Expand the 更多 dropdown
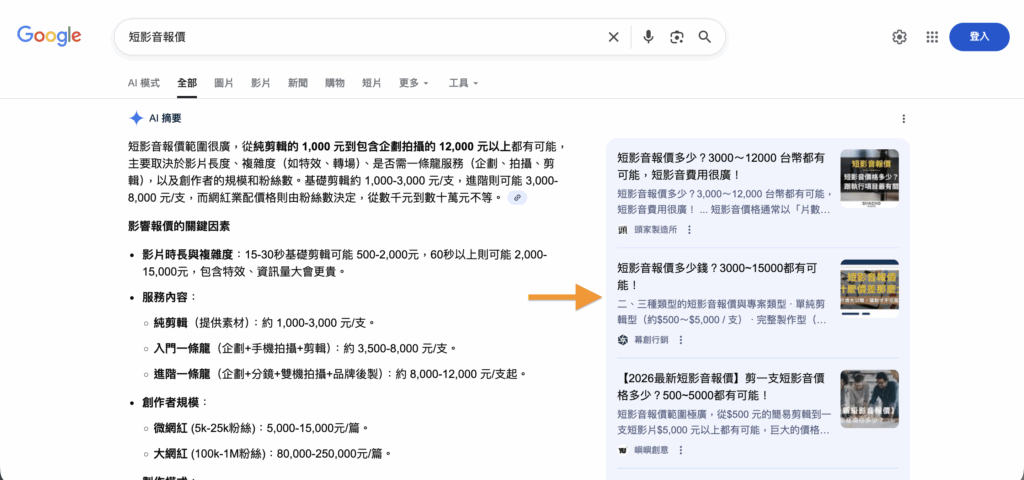1024x480 pixels. point(413,82)
